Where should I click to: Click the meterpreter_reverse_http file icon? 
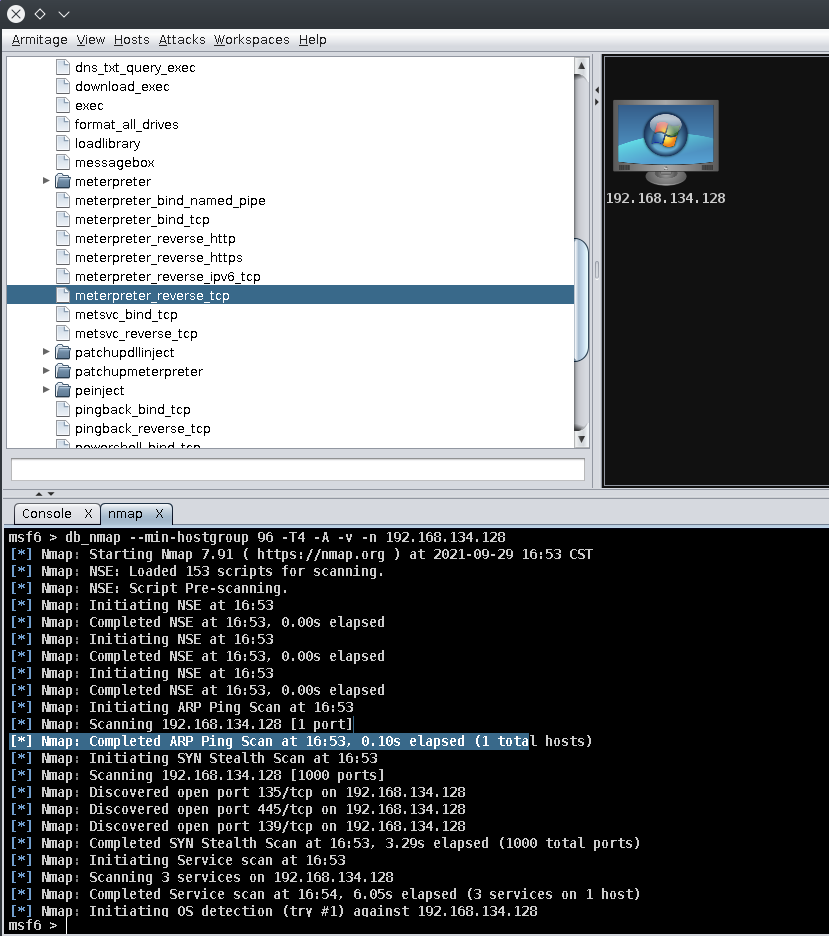pyautogui.click(x=63, y=239)
